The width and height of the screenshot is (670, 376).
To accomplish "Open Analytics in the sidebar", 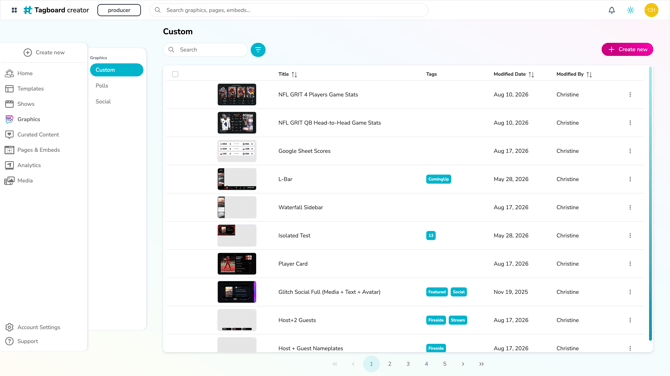I will 29,165.
